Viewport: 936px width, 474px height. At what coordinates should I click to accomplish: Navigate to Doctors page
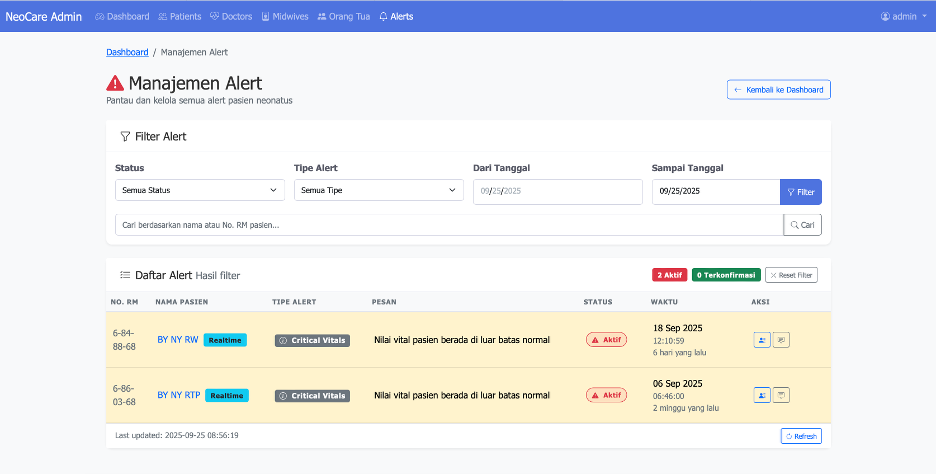[x=231, y=16]
